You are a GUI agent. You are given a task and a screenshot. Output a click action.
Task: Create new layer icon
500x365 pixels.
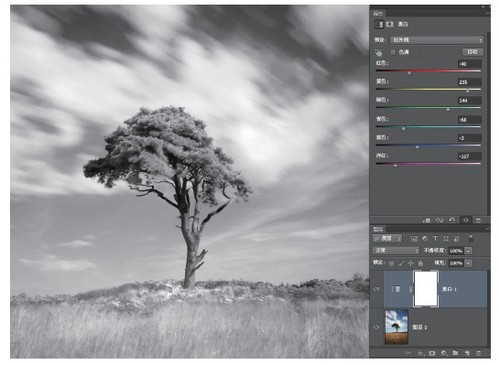click(x=467, y=353)
